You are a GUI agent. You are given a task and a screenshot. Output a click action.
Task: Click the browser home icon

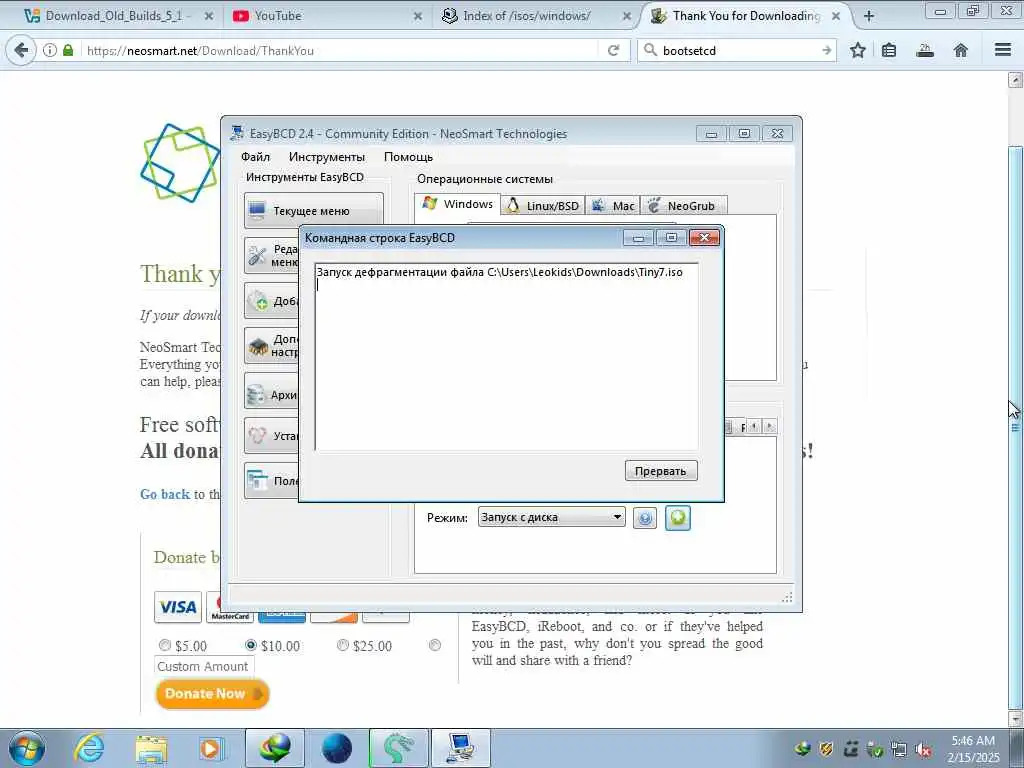[961, 50]
